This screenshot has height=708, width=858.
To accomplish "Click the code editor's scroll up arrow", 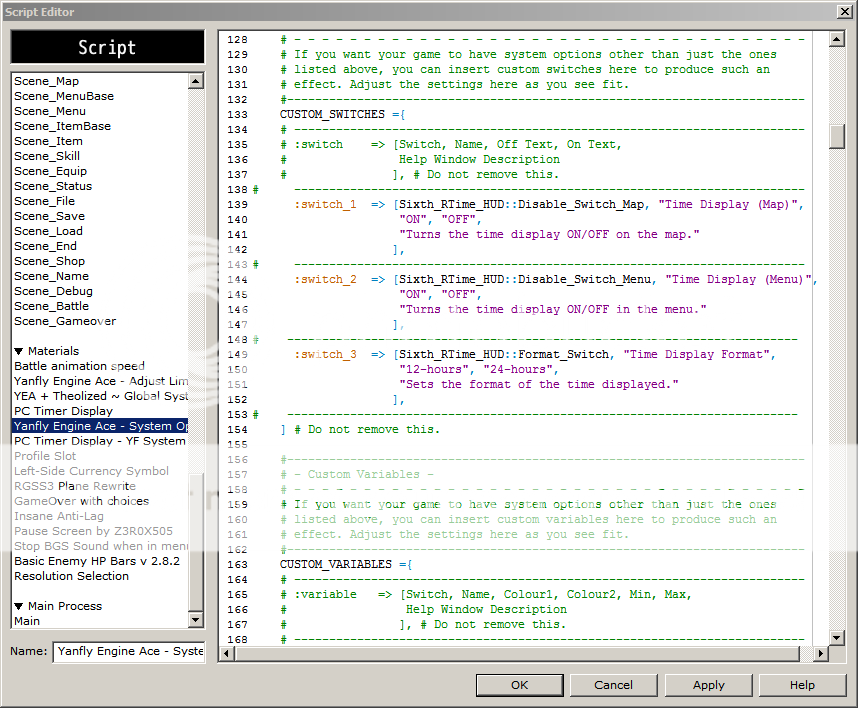I will point(837,39).
